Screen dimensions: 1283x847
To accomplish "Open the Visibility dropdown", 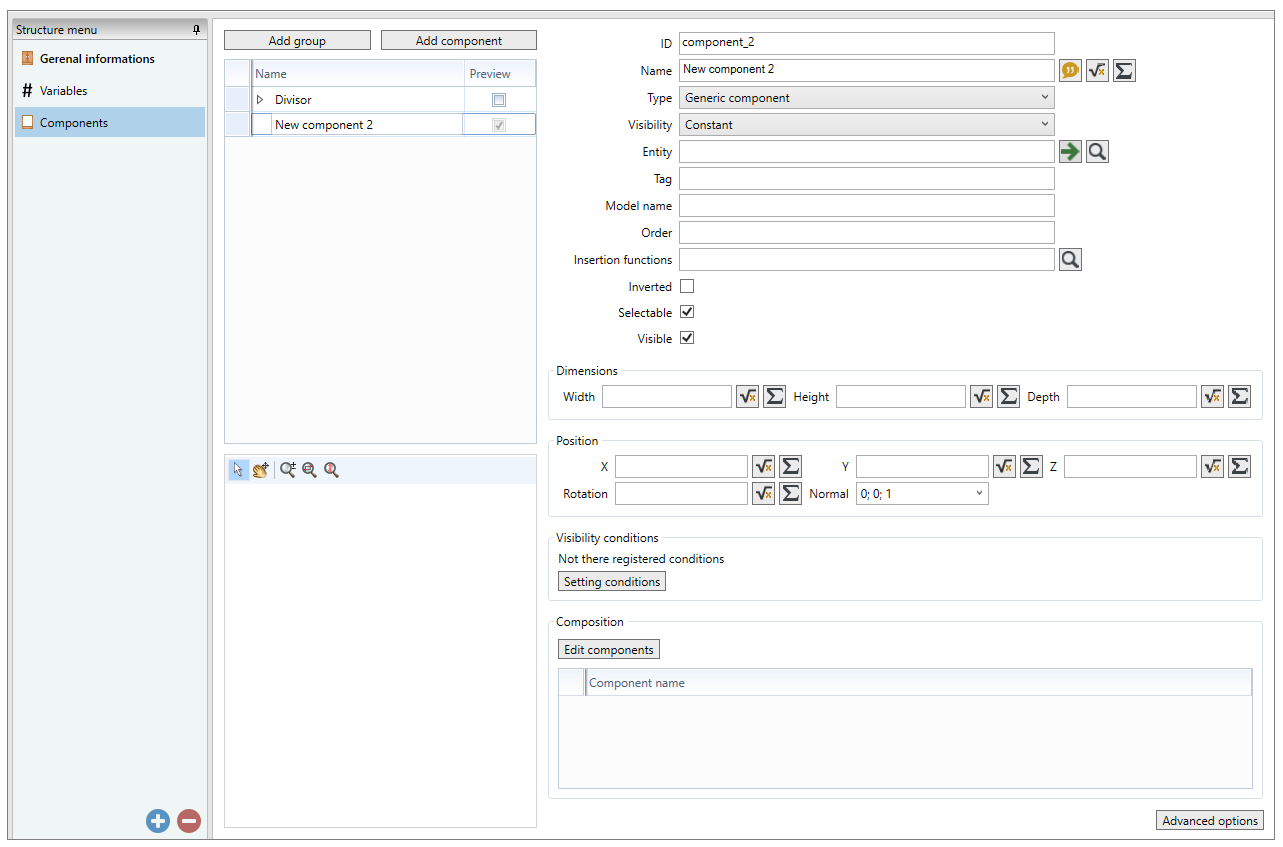I will coord(867,125).
